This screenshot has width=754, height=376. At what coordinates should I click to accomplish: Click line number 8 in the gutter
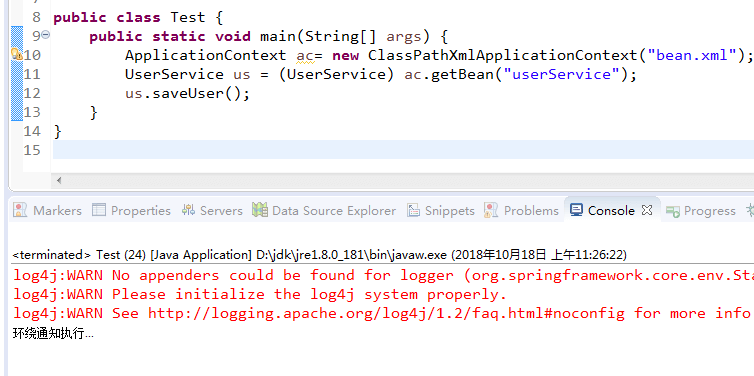pos(37,17)
